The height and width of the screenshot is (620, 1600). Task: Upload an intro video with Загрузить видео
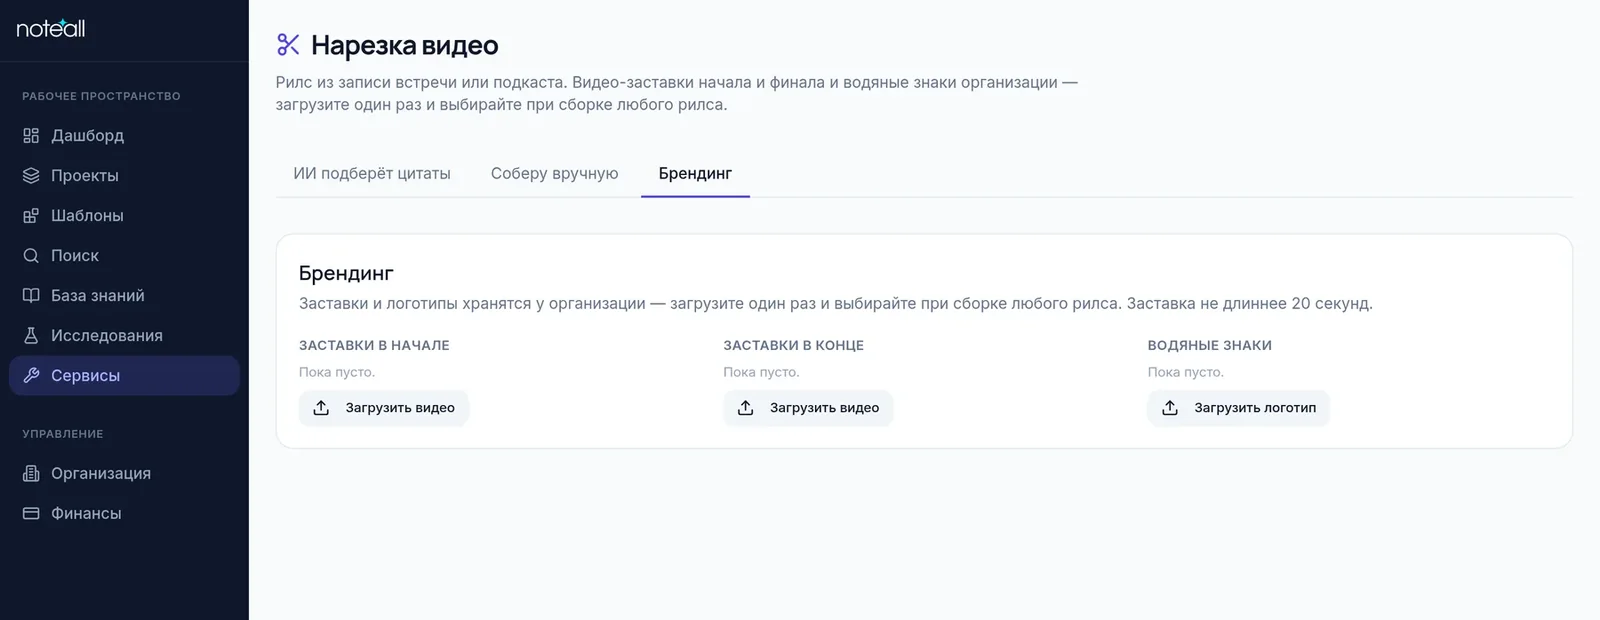[x=384, y=408]
